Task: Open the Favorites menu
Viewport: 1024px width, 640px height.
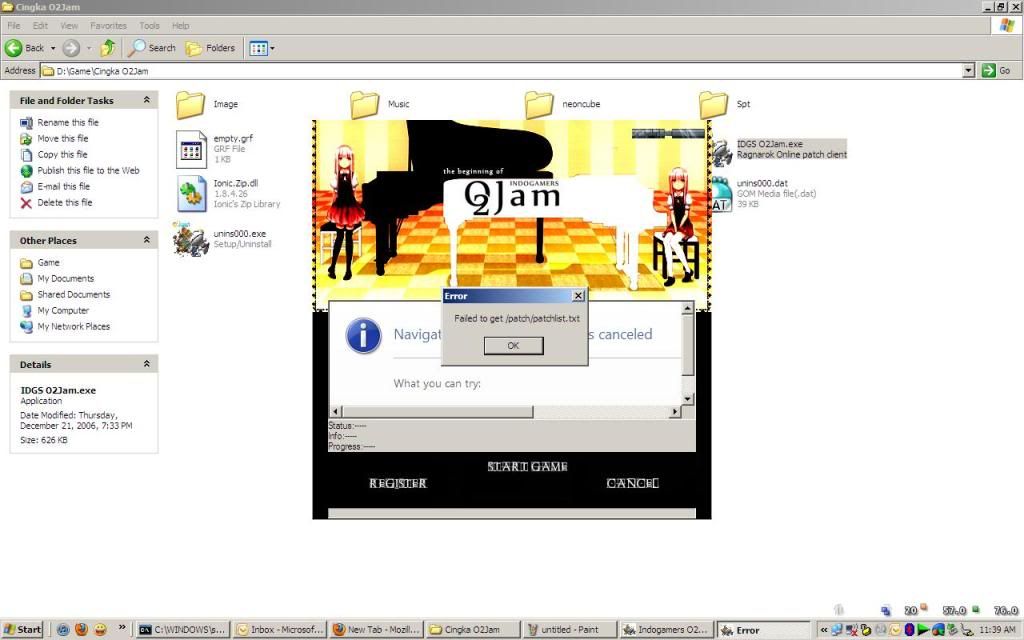Action: 108,25
